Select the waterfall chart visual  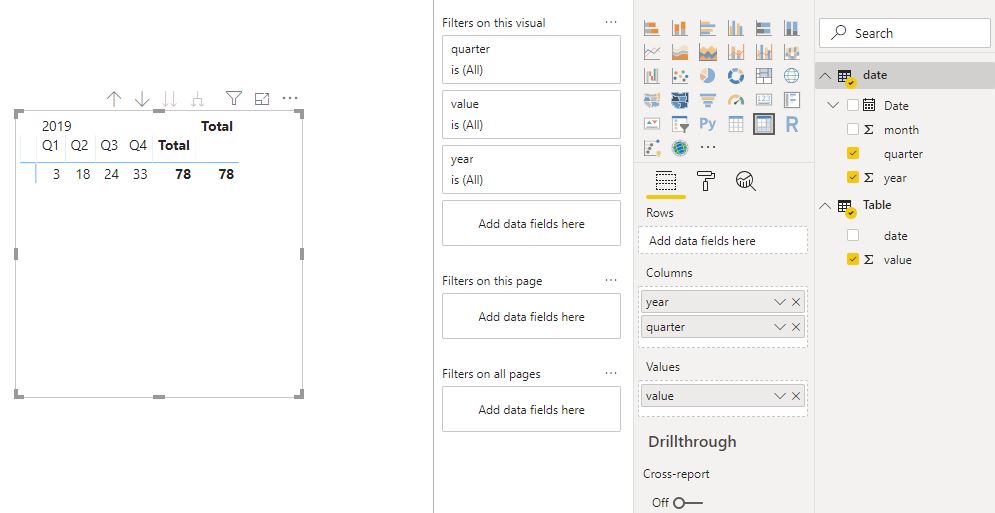click(652, 76)
